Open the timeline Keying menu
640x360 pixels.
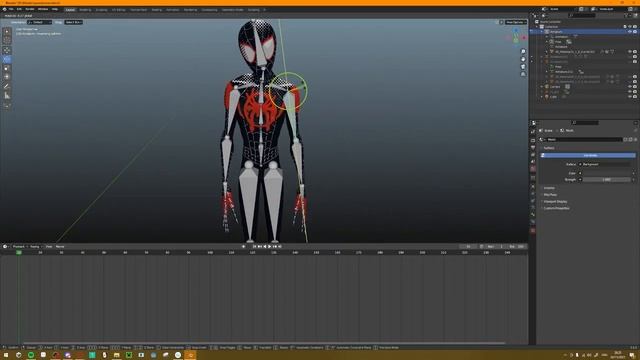[x=36, y=247]
